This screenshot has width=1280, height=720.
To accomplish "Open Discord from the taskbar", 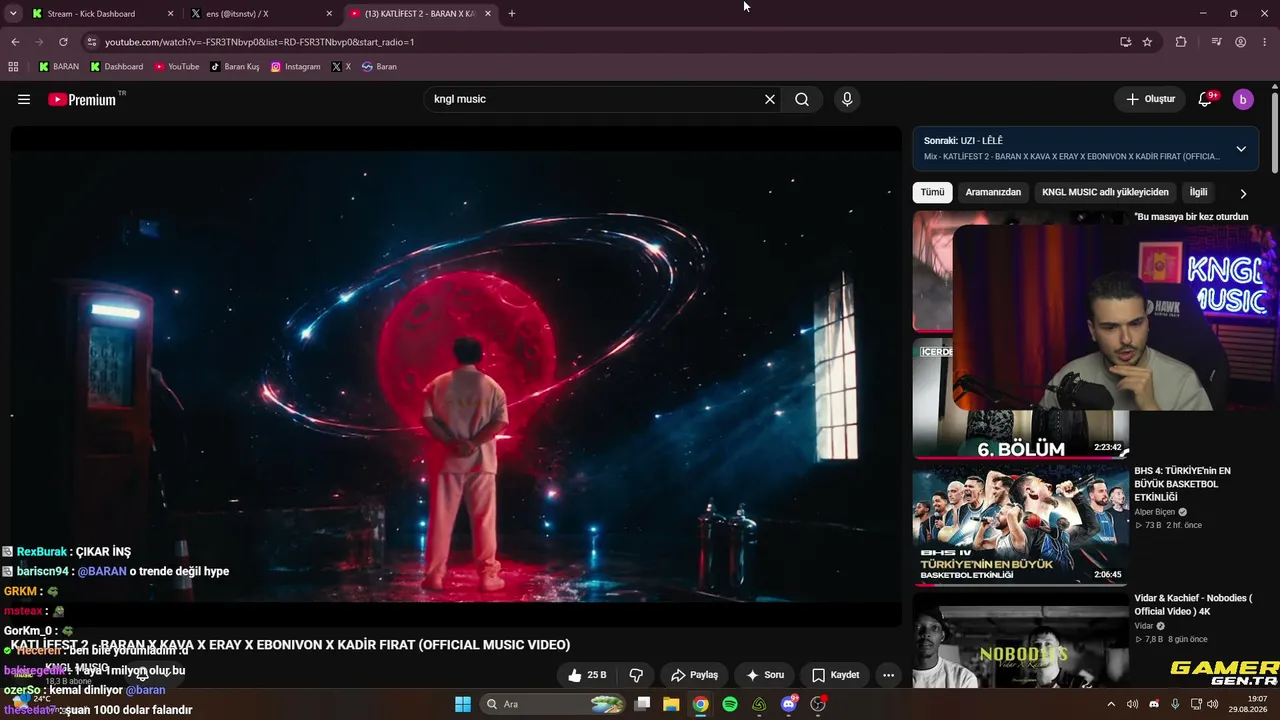I will (x=789, y=704).
